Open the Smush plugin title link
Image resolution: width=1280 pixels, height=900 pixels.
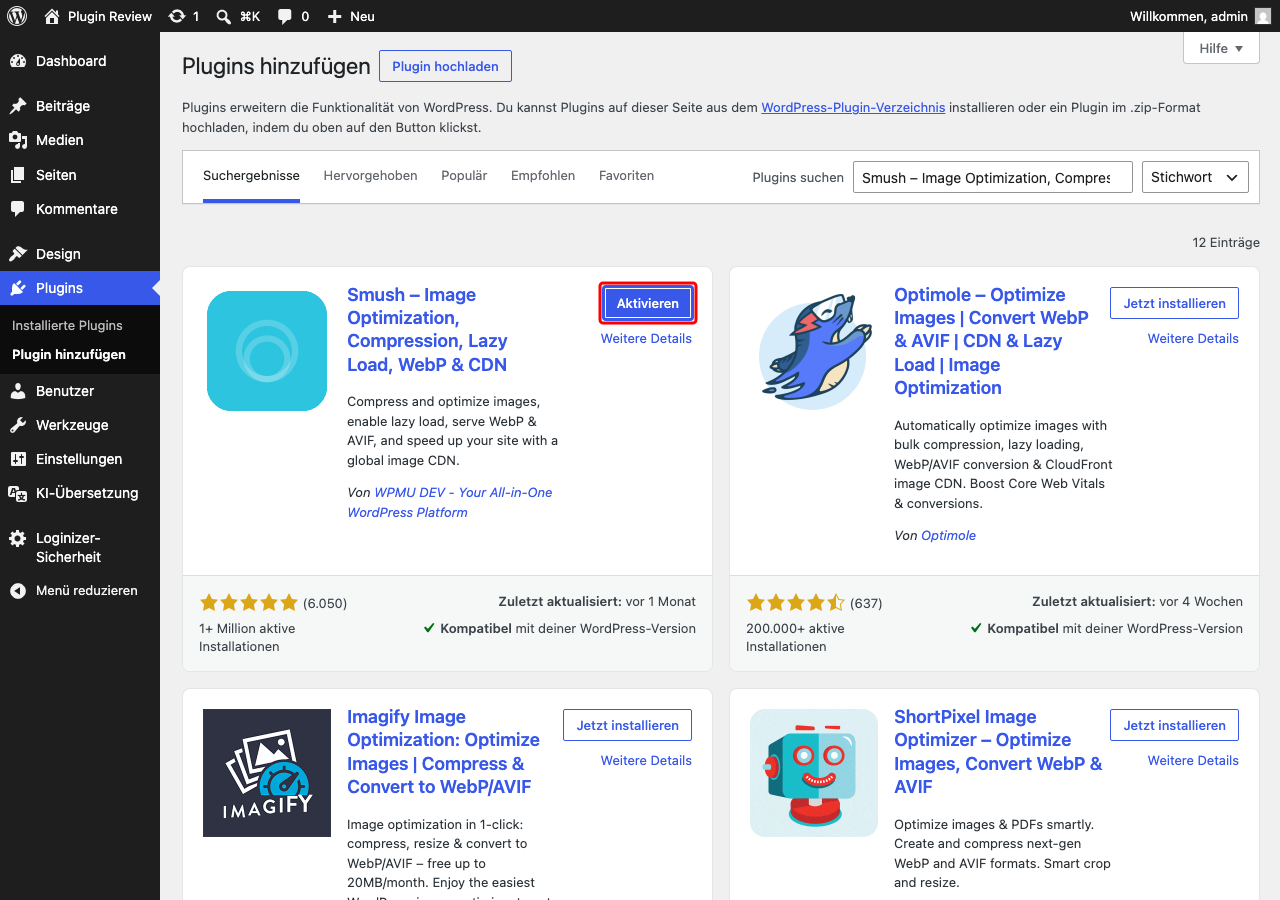pos(427,330)
